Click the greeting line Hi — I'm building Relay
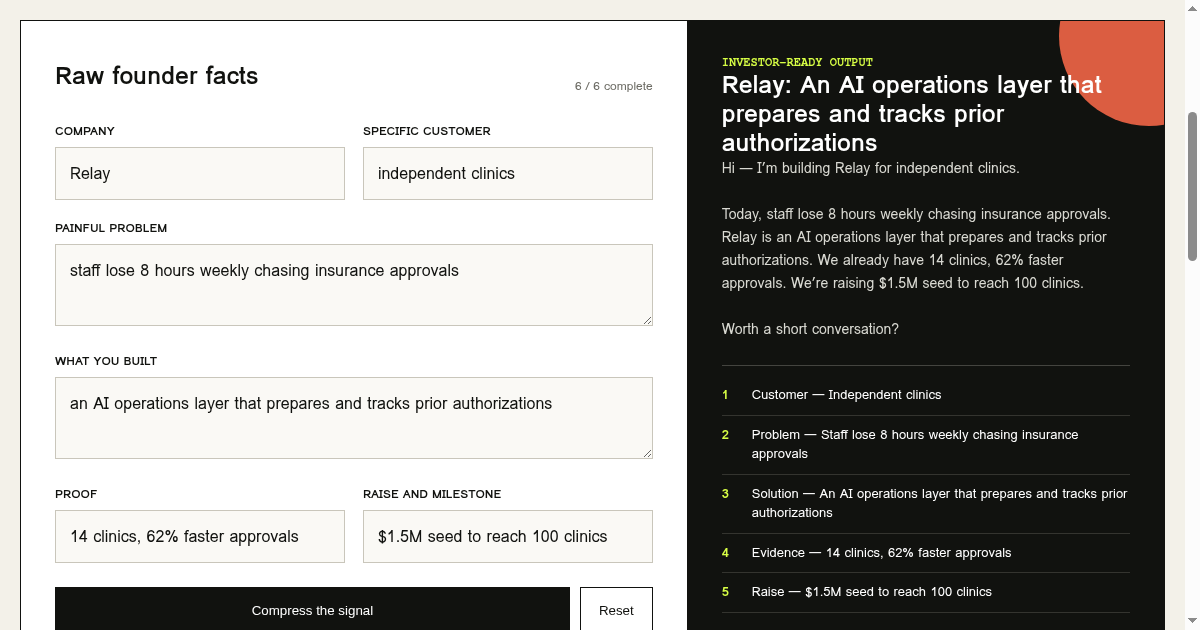Screen dimensions: 1200x630 pos(871,168)
